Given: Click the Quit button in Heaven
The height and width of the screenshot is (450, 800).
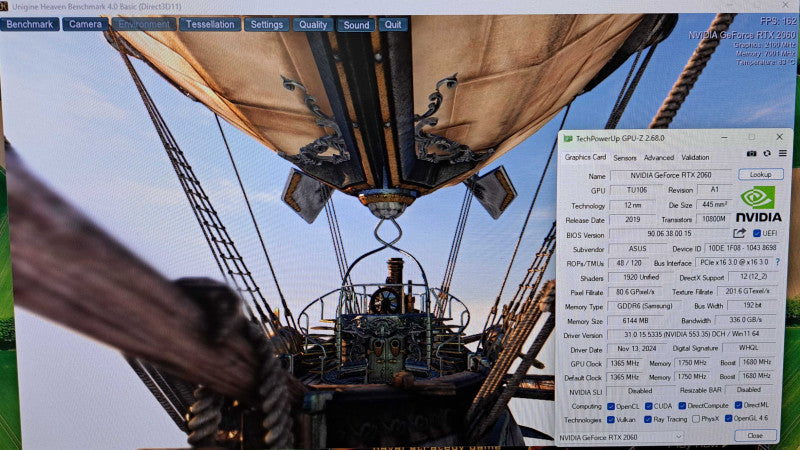Looking at the screenshot, I should pos(393,24).
